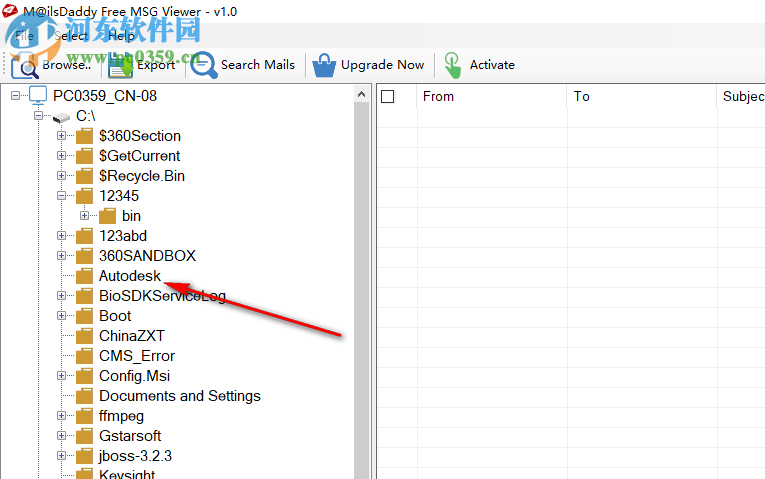Expand the 360SANDBOX folder node

click(x=61, y=256)
